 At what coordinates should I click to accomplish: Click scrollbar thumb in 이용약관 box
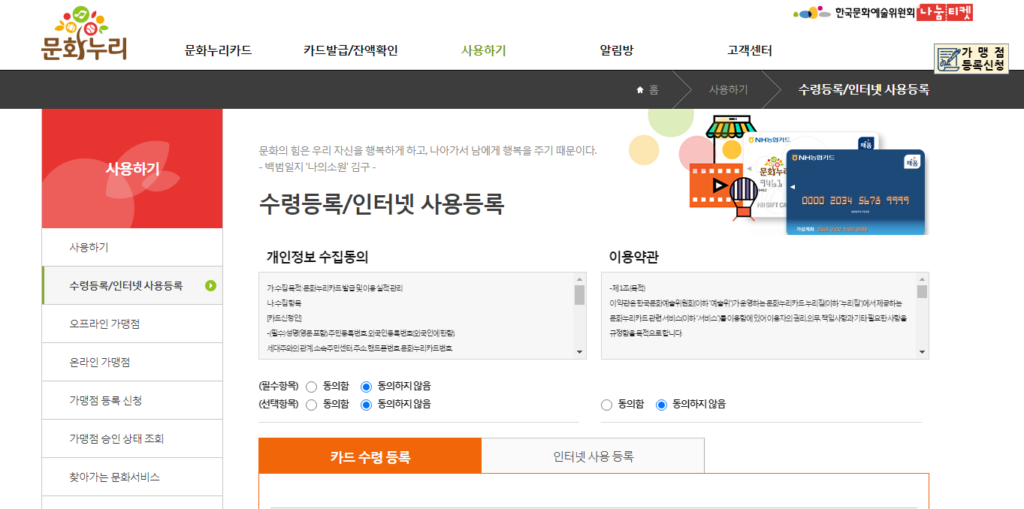pyautogui.click(x=922, y=291)
